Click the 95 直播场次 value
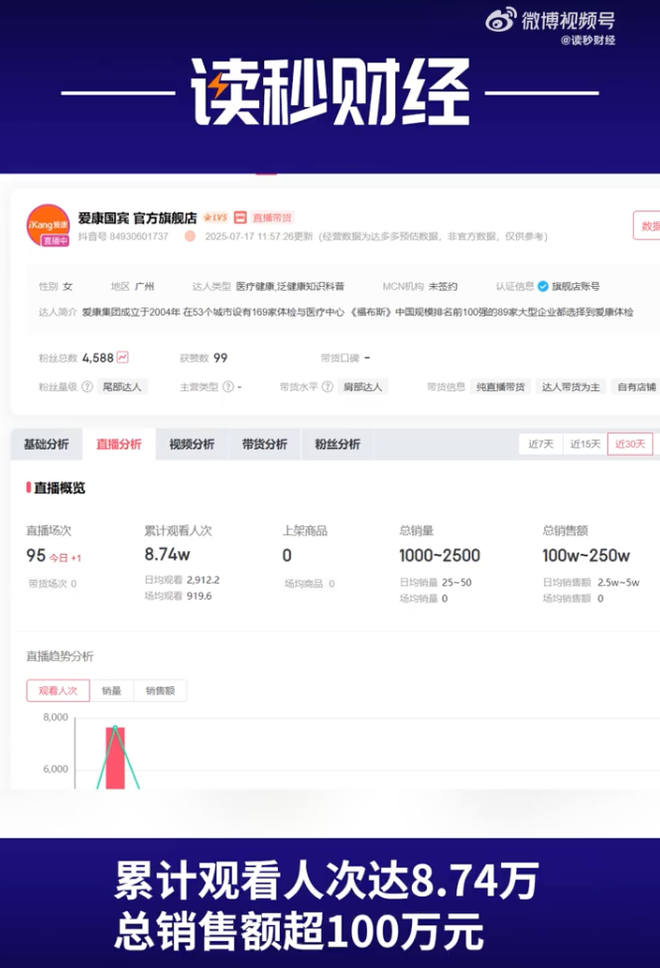This screenshot has height=968, width=660. pyautogui.click(x=36, y=556)
